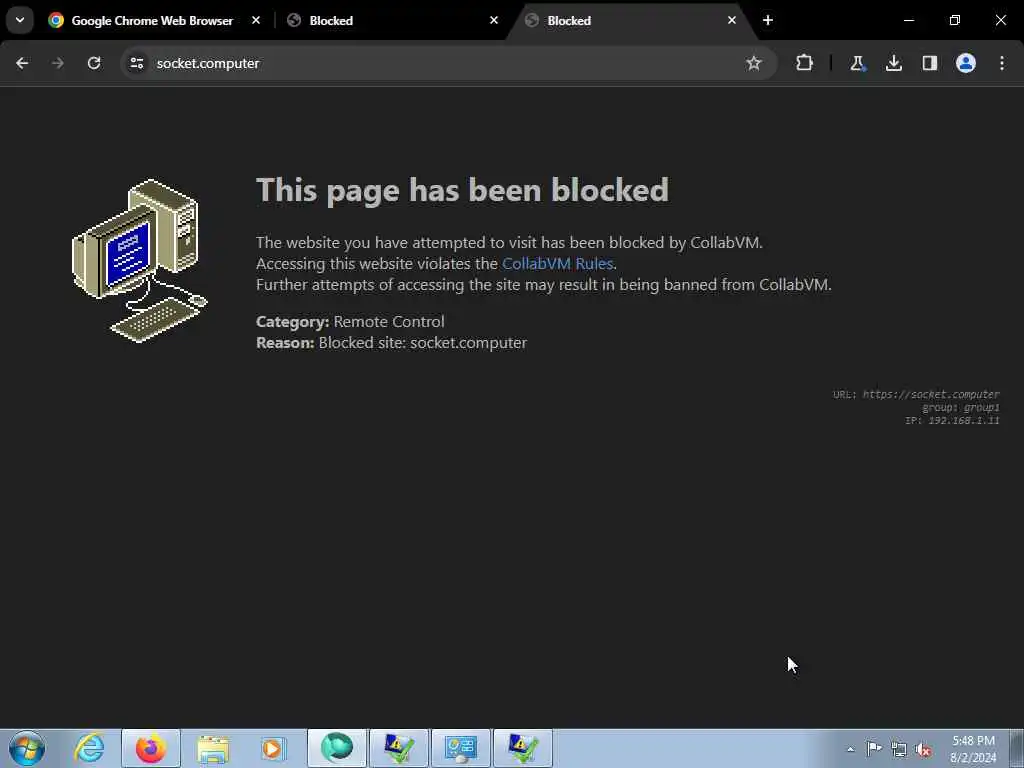Open the Extensions puzzle icon
Viewport: 1024px width, 768px height.
pos(805,63)
